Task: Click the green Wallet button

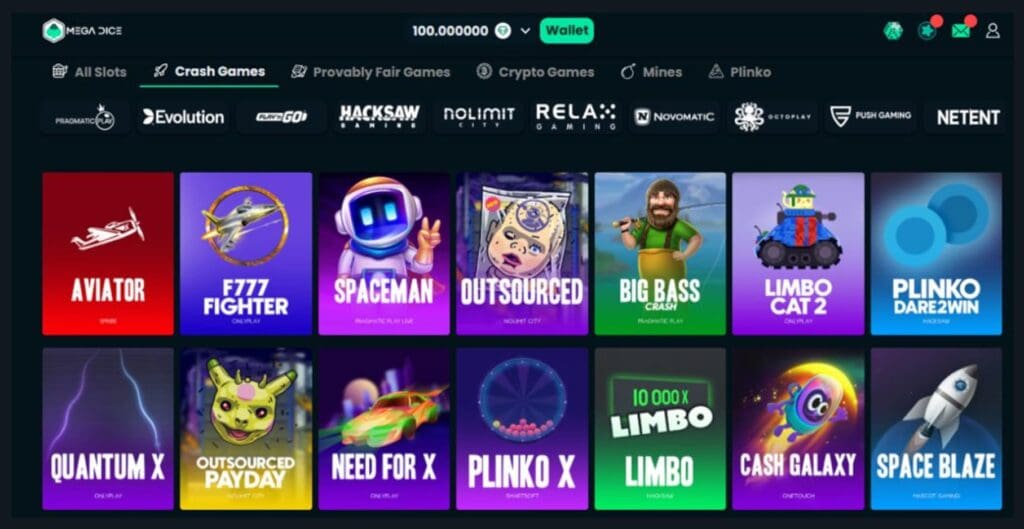Action: click(567, 31)
